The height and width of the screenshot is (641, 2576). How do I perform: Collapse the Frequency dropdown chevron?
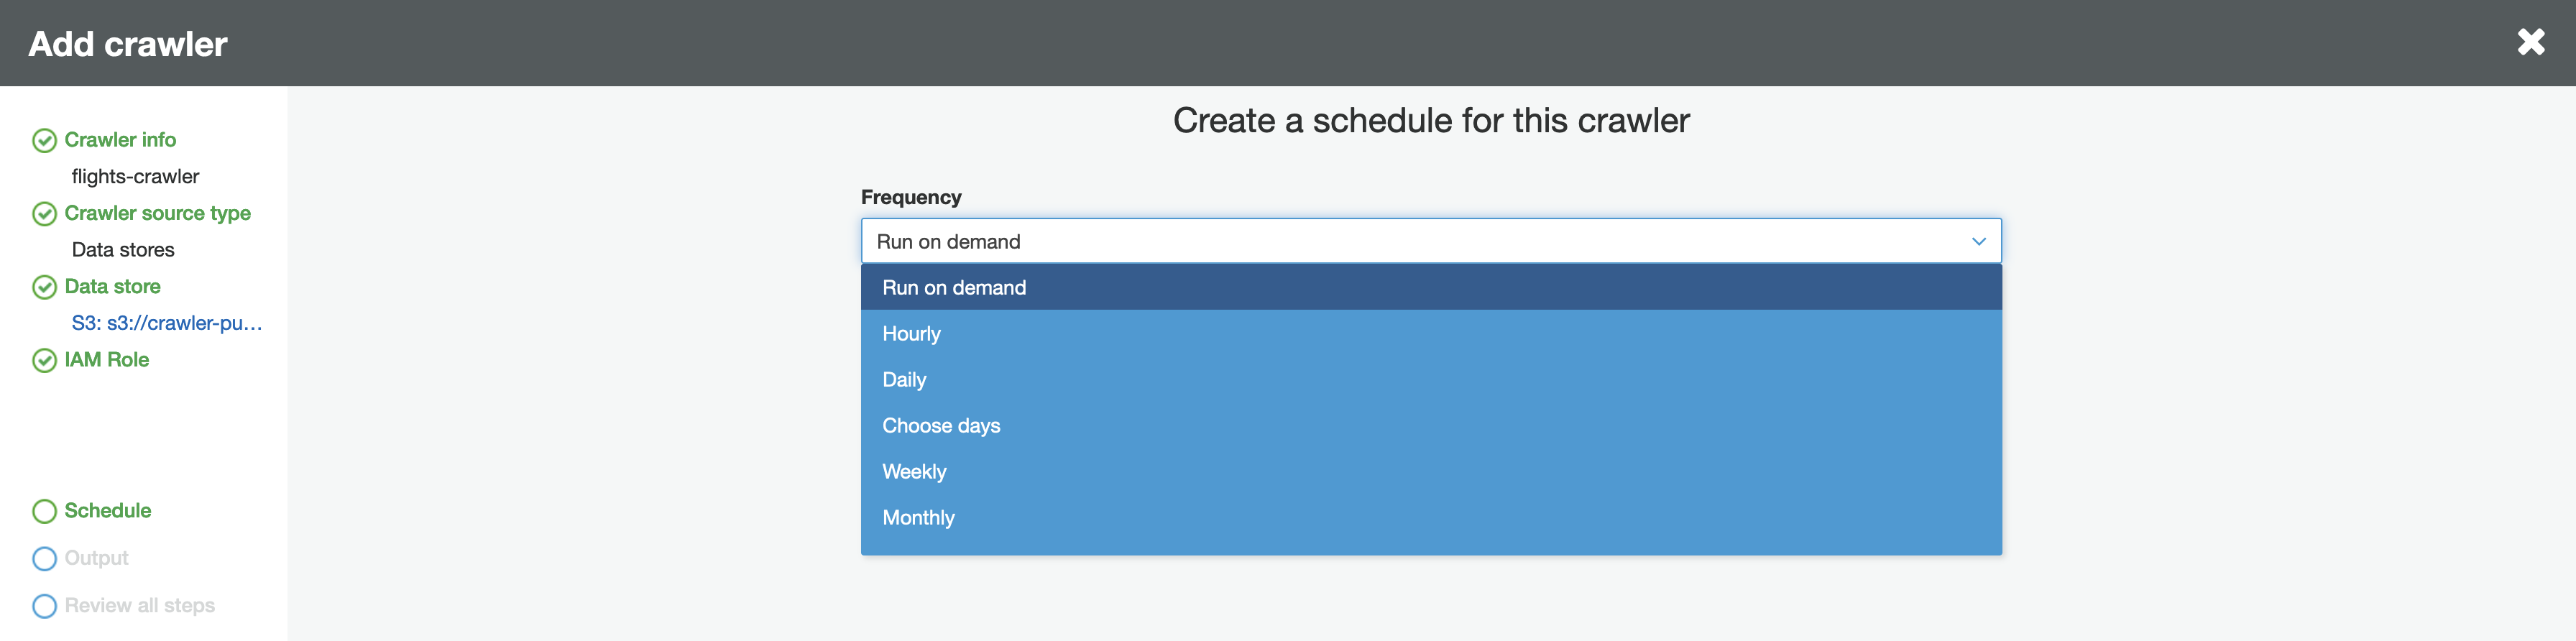point(1978,241)
